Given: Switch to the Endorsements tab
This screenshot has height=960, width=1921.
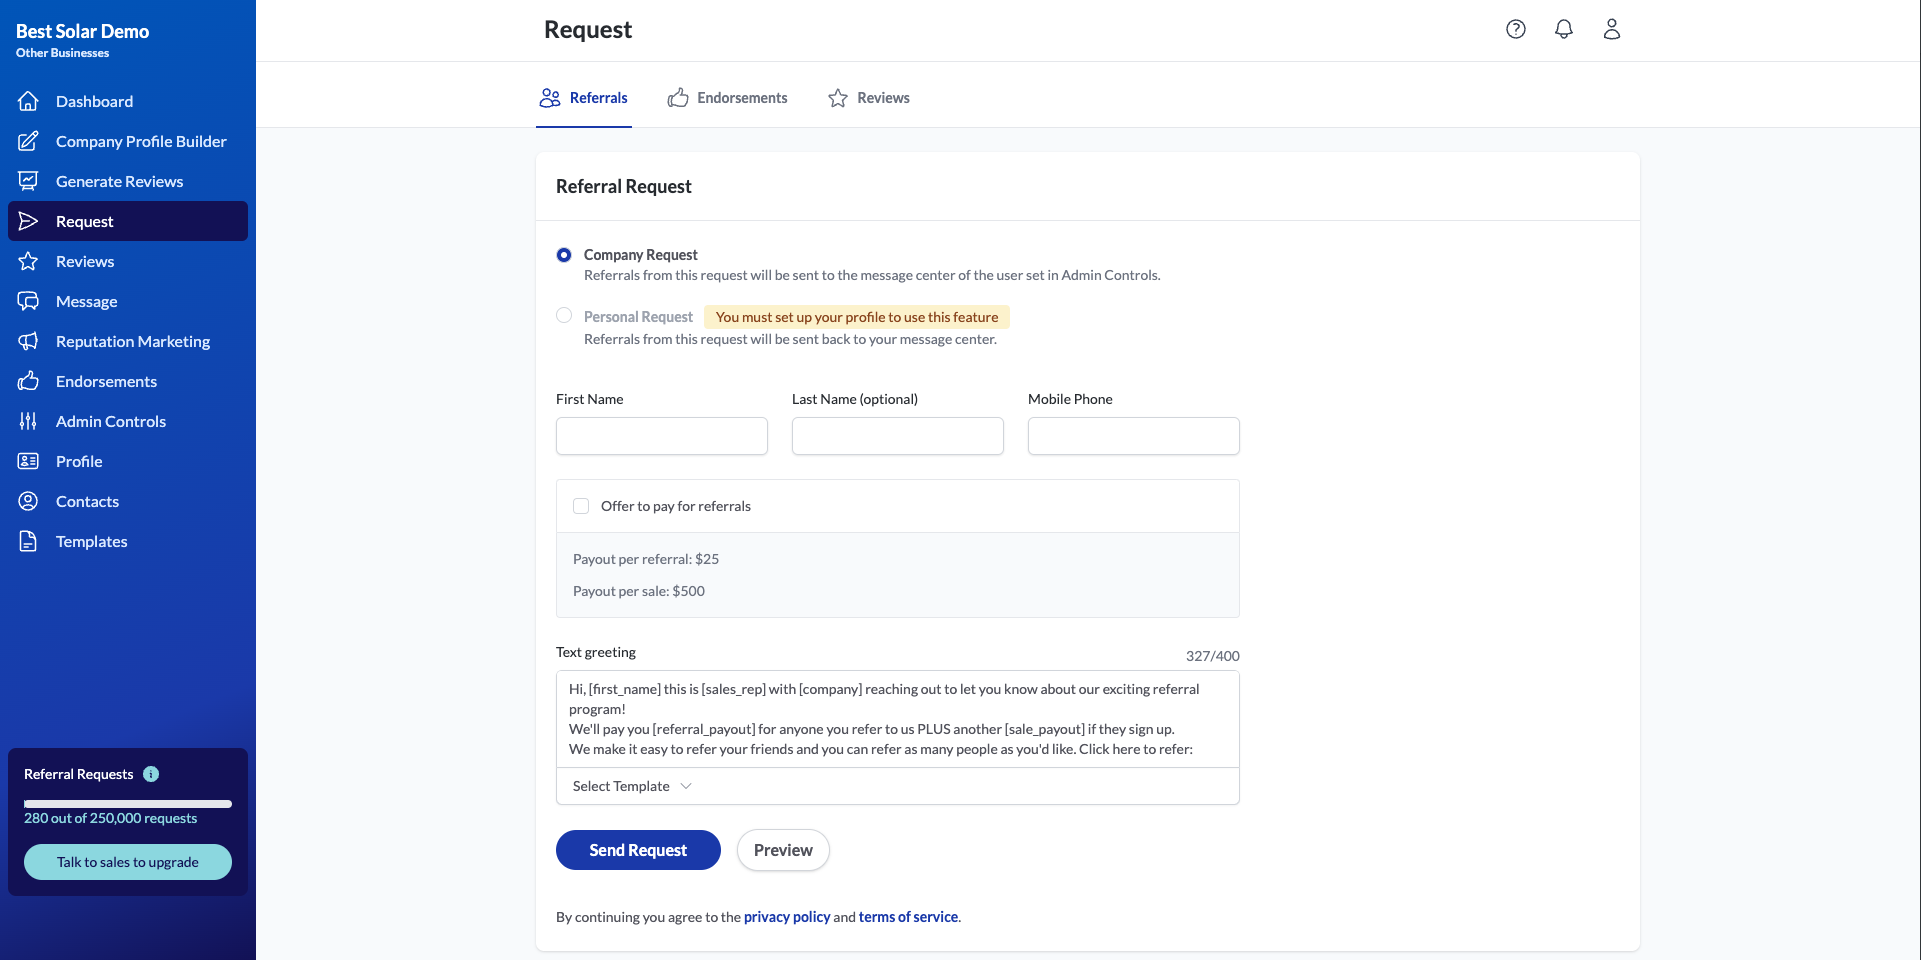Looking at the screenshot, I should pyautogui.click(x=727, y=98).
